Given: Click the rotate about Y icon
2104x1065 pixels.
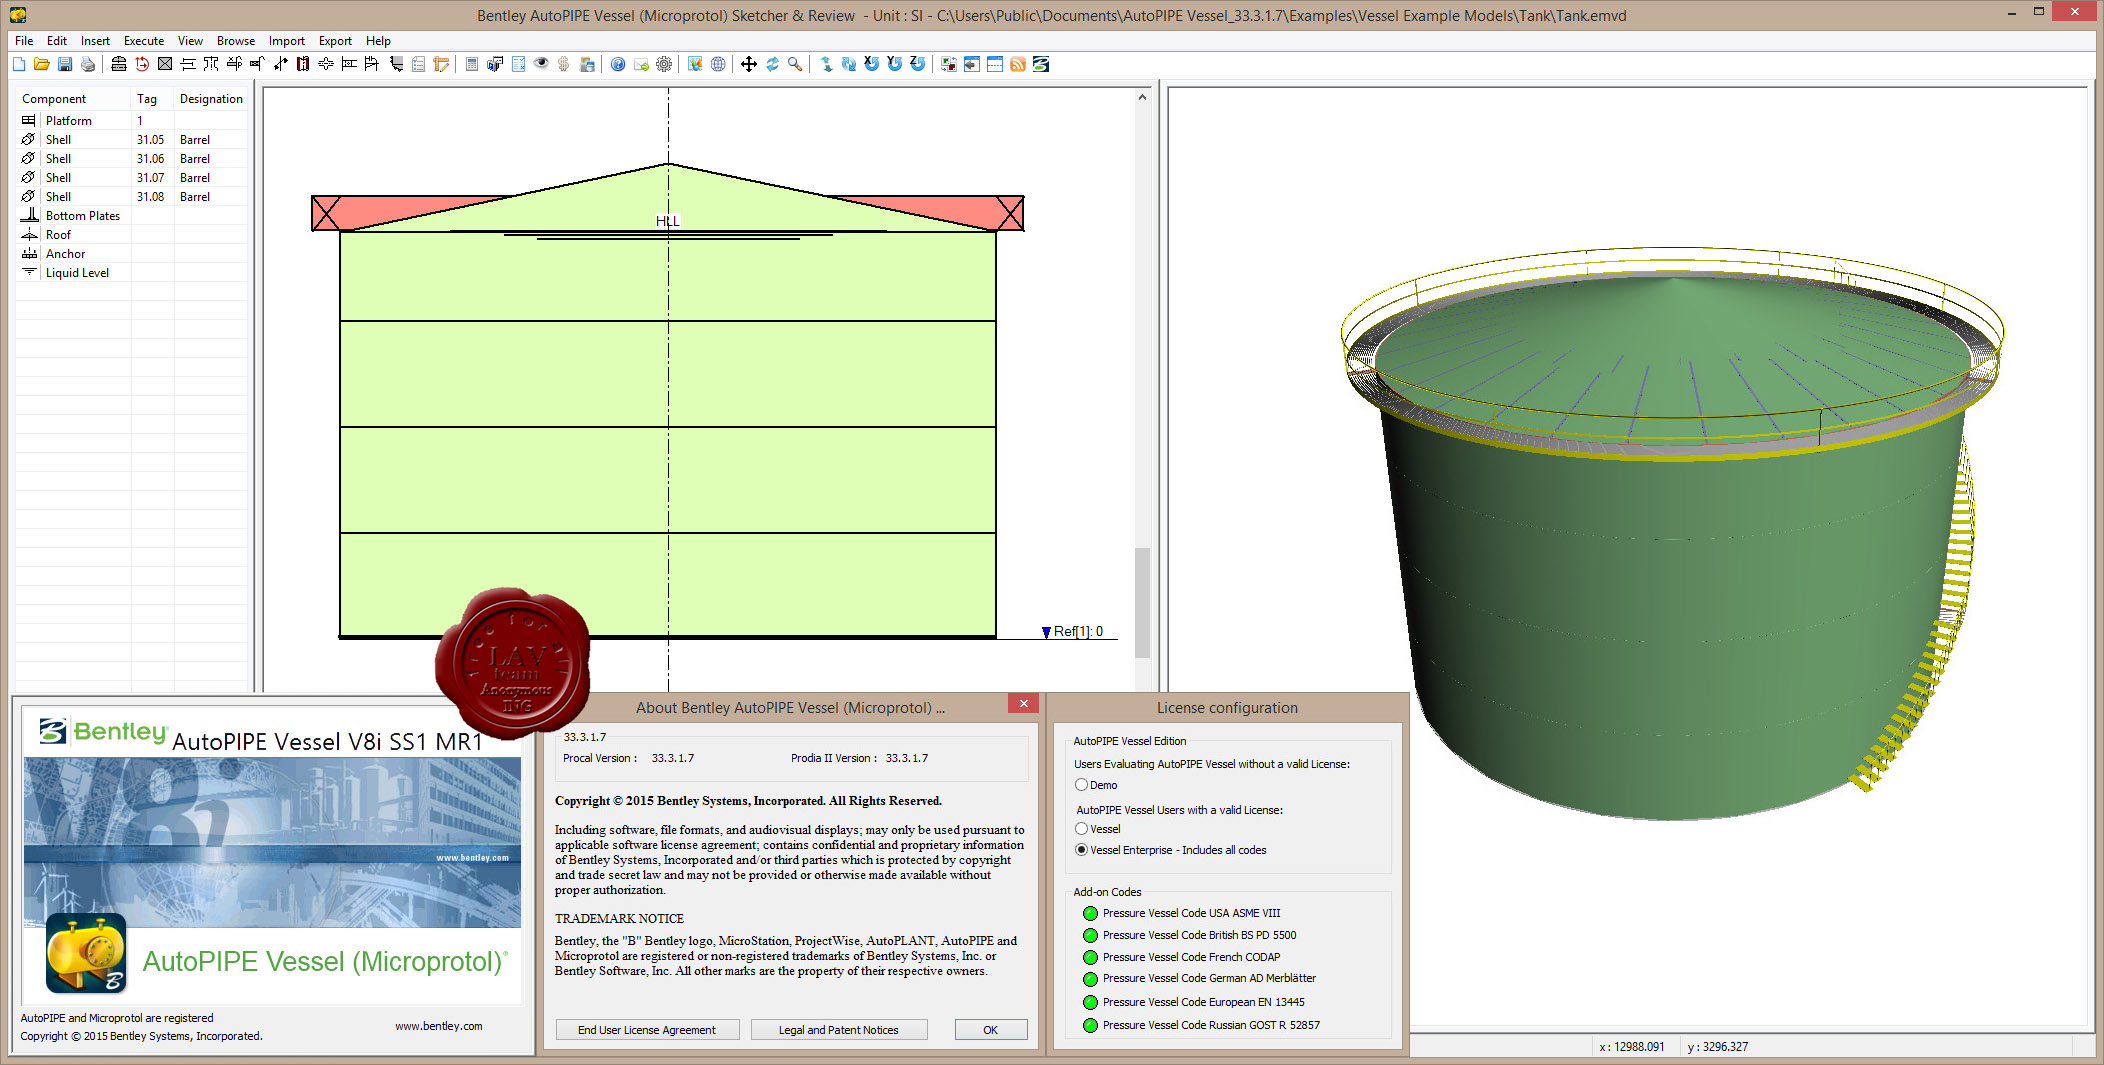Looking at the screenshot, I should [x=894, y=64].
